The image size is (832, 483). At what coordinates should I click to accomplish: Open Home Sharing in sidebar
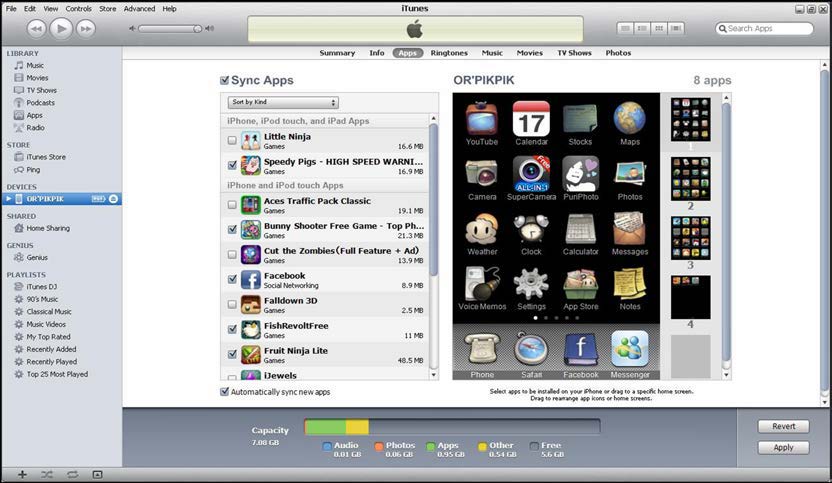click(x=48, y=228)
